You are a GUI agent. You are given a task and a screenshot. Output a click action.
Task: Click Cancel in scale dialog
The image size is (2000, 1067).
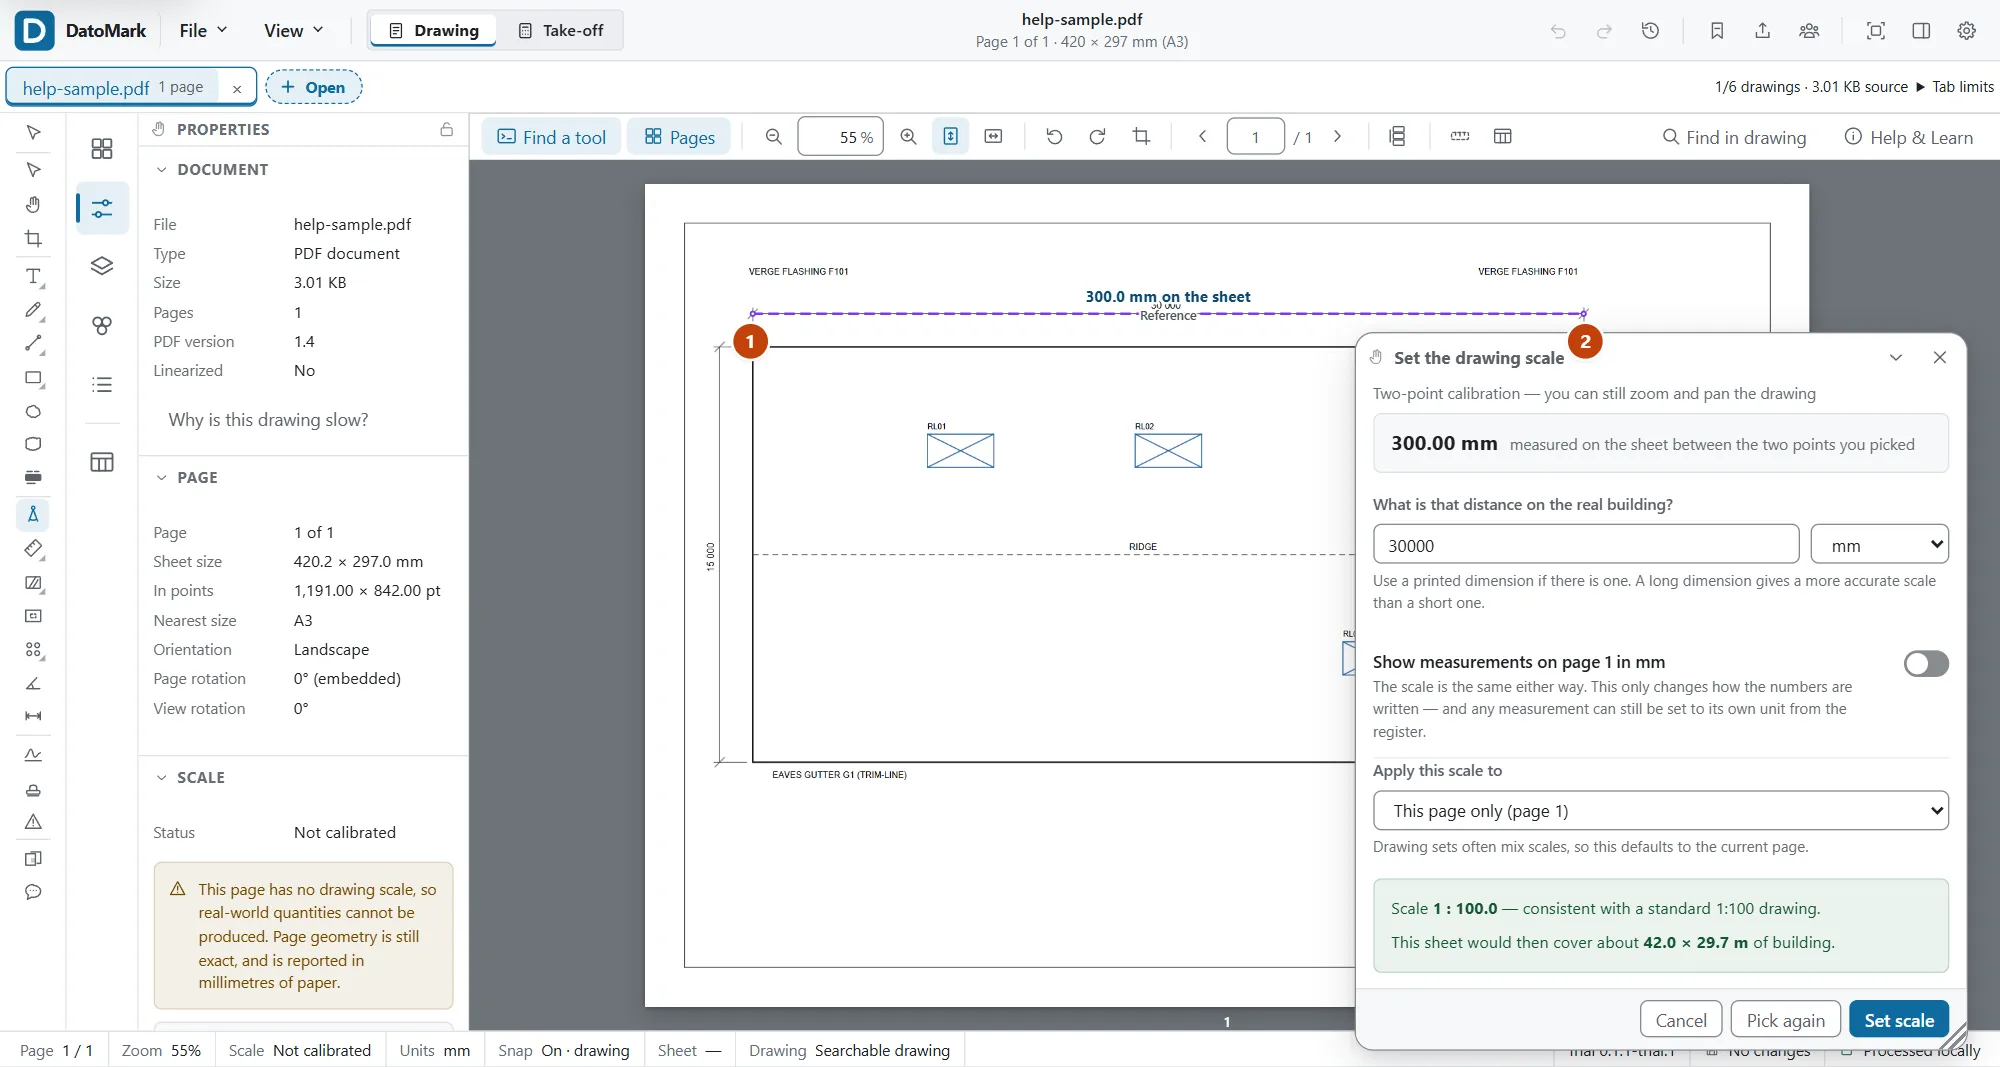click(1681, 1021)
